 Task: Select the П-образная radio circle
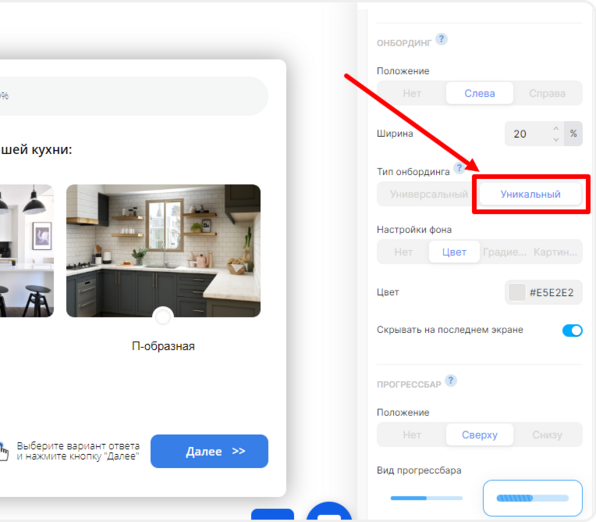[163, 317]
